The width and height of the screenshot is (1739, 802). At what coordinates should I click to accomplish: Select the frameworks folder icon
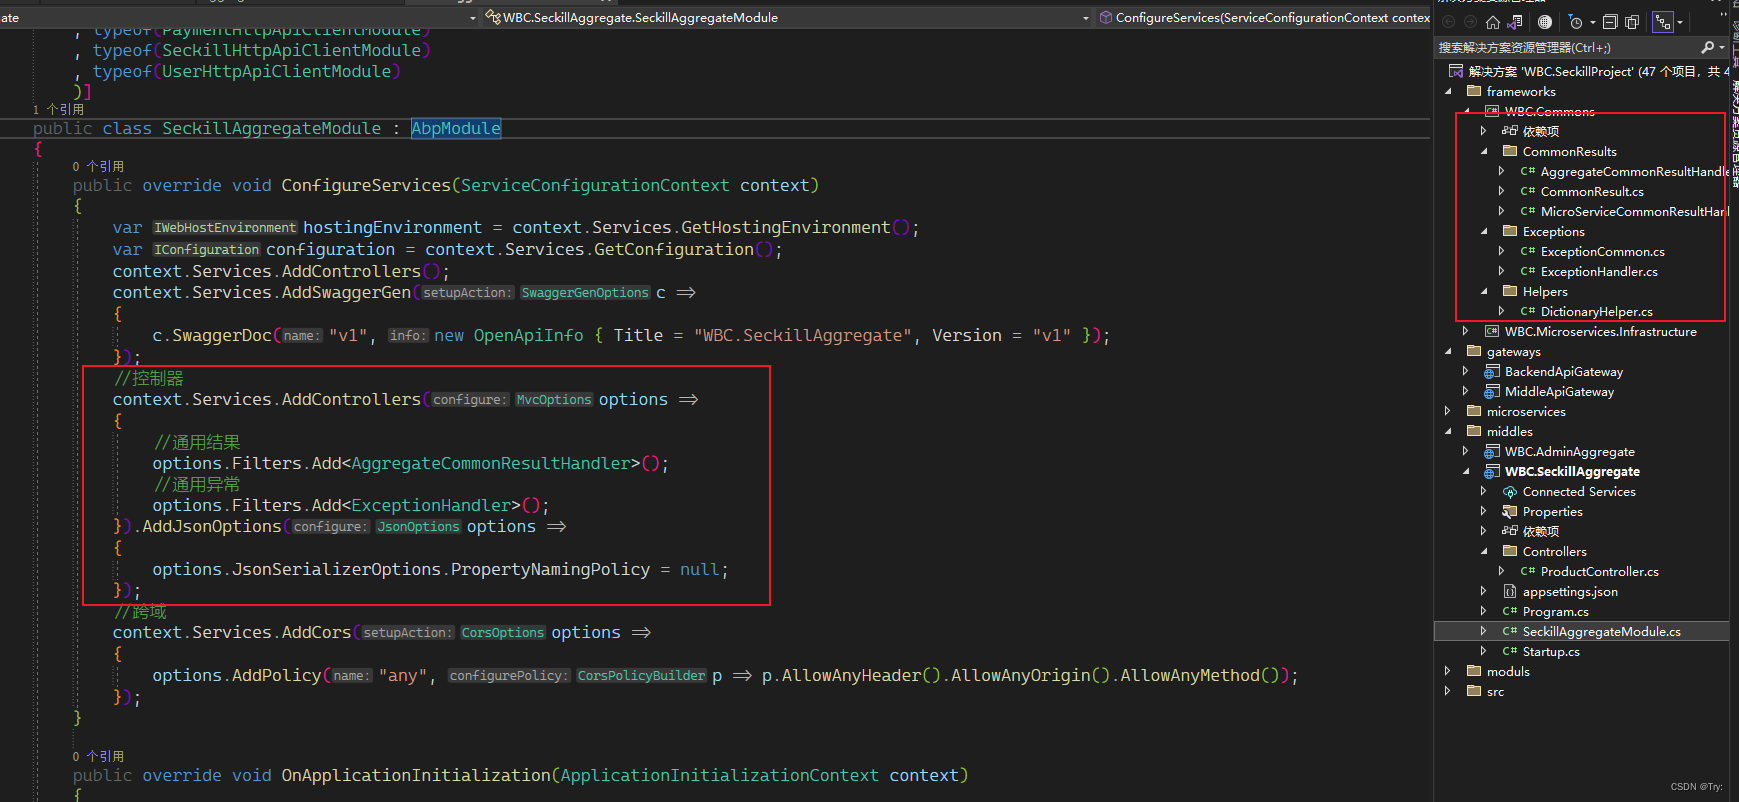(x=1474, y=91)
